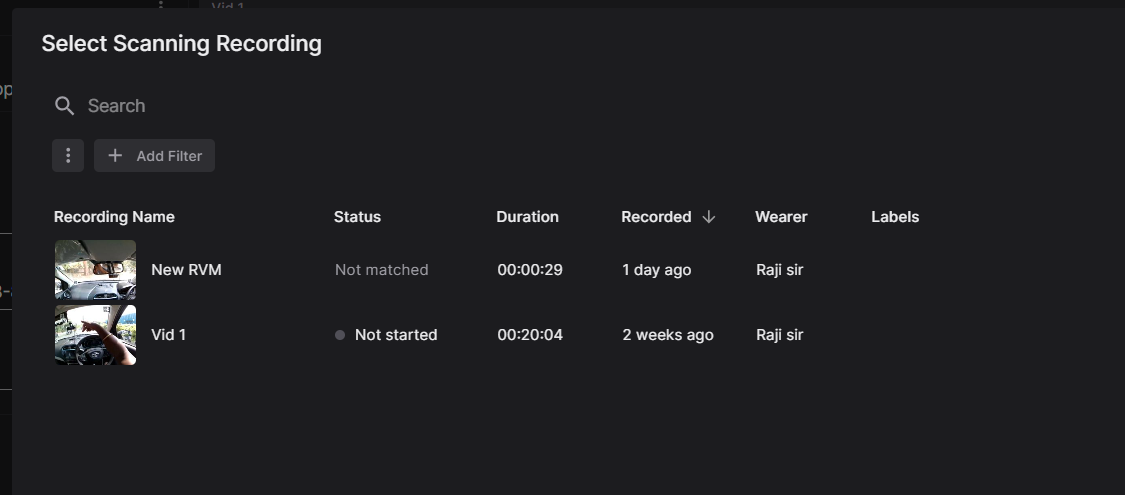1125x495 pixels.
Task: Sort by Status column header
Action: coord(357,217)
